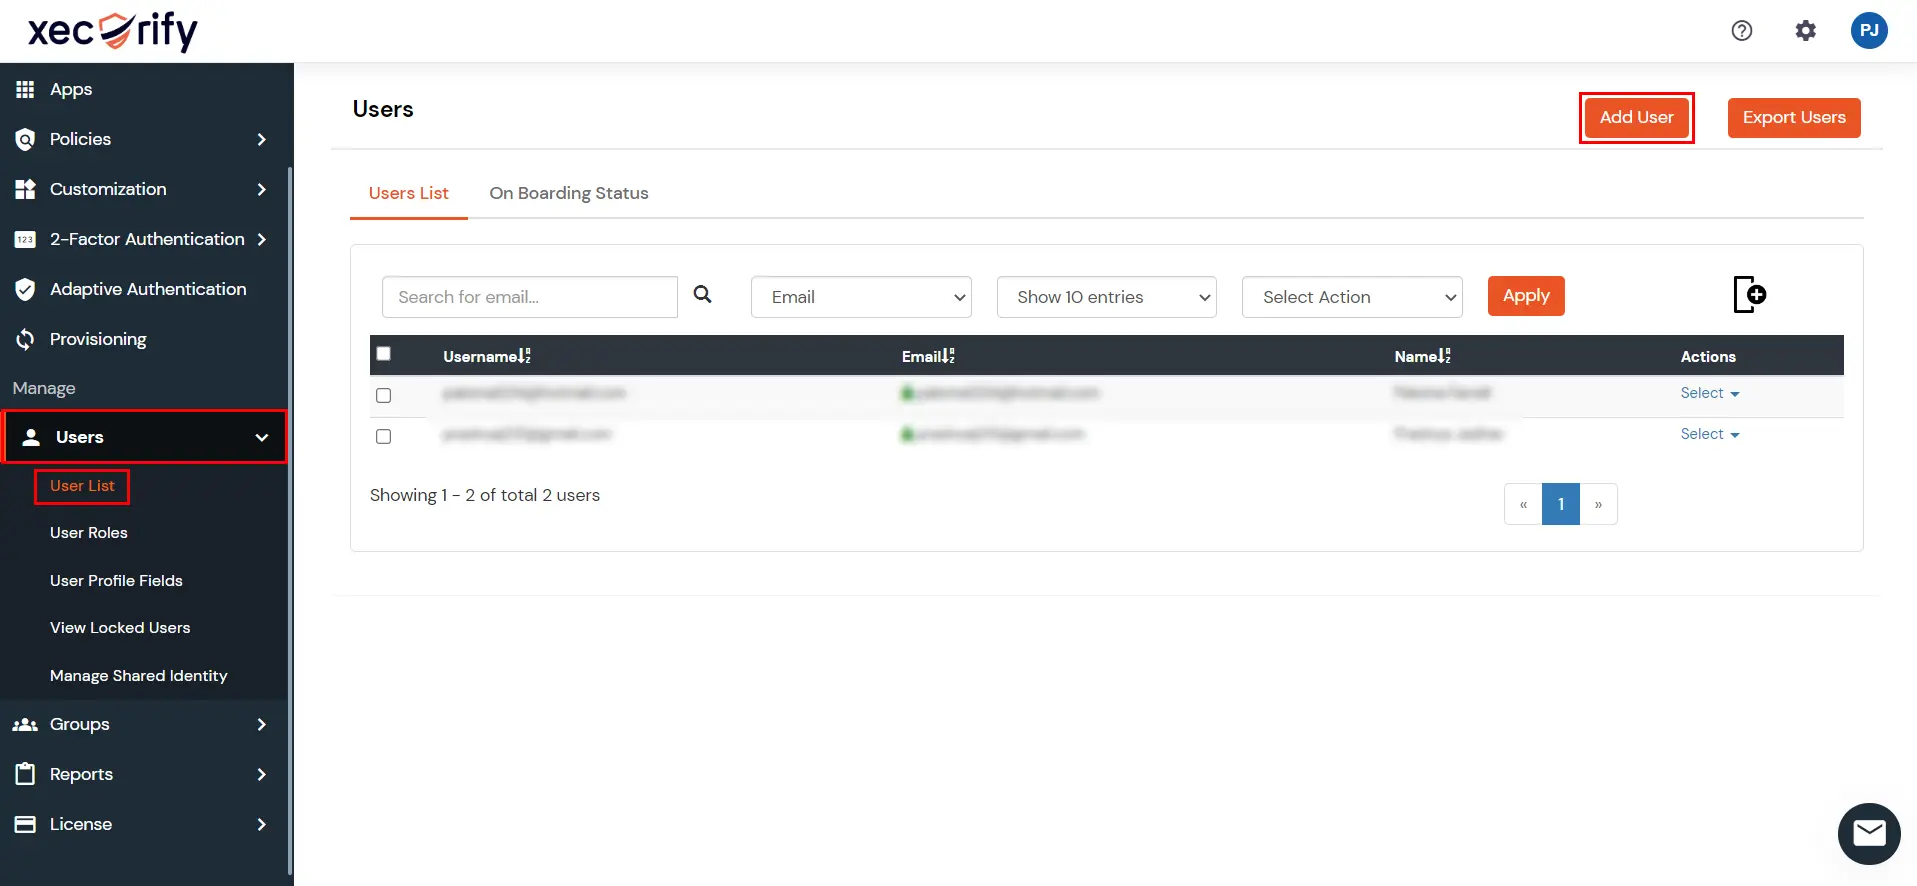The image size is (1917, 886).
Task: Click the Reports clipboard icon
Action: 25,773
